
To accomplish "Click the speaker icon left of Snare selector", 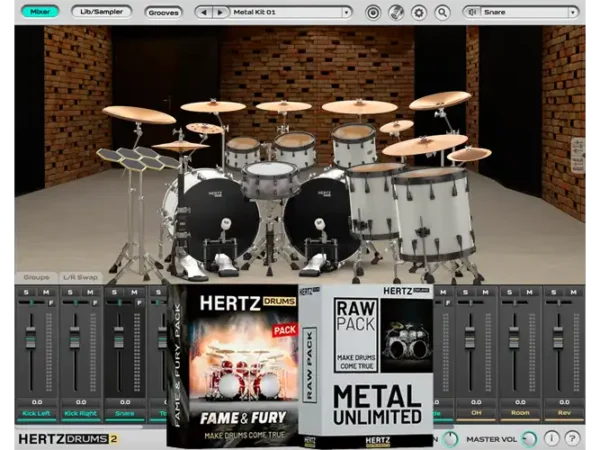I will 473,12.
